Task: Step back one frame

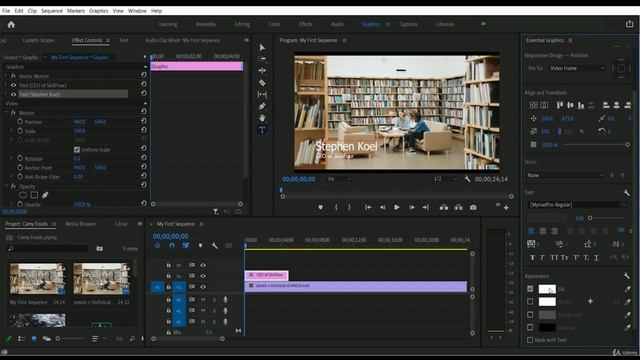Action: click(x=382, y=207)
